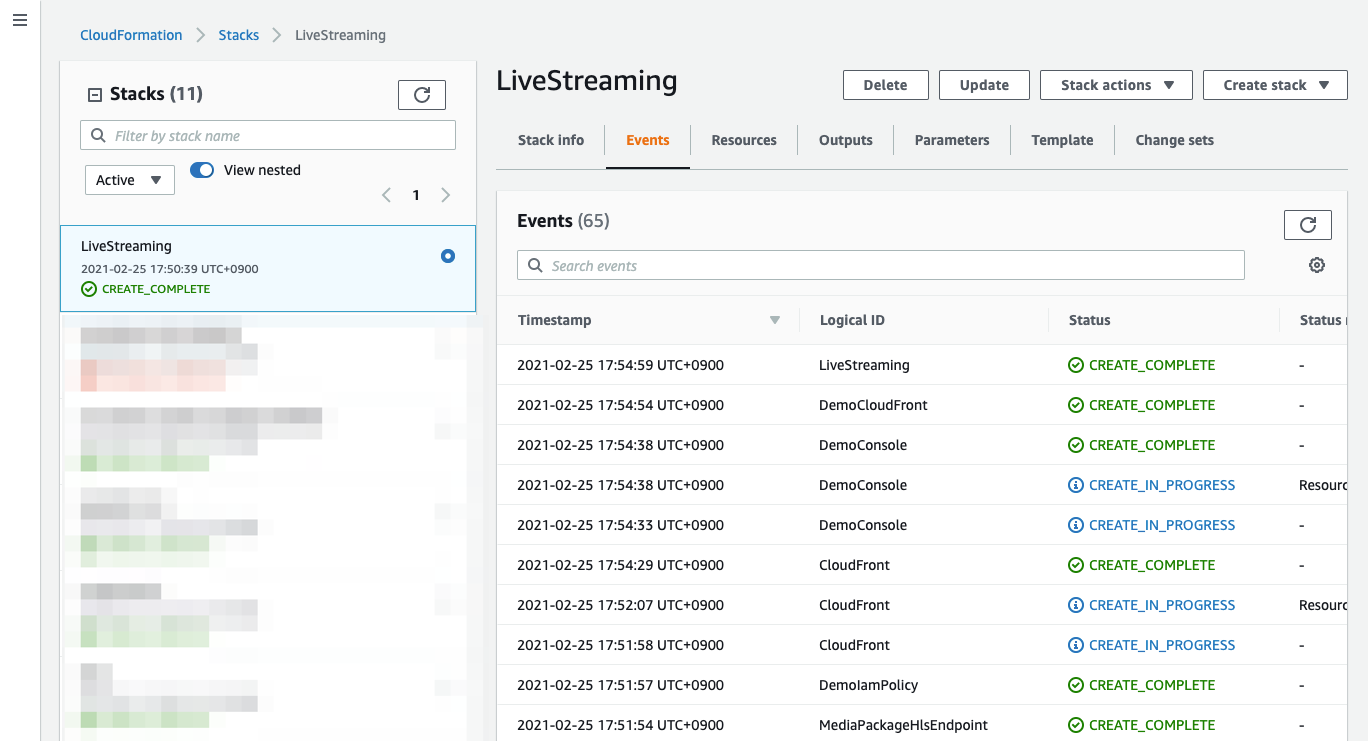Click page number 1 in stacks pagination
Viewport: 1368px width, 741px height.
click(x=416, y=195)
